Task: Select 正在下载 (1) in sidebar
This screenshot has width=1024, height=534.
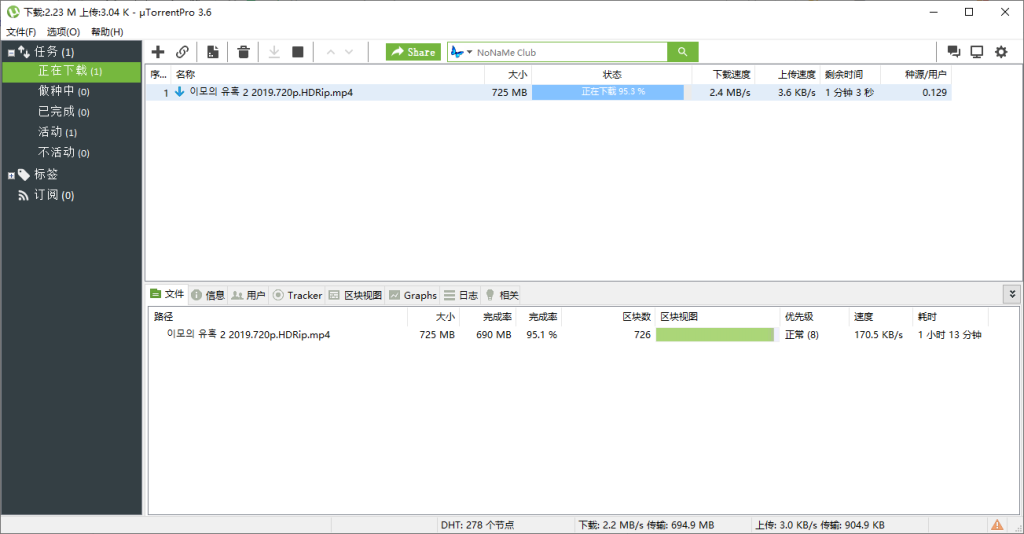Action: coord(71,71)
